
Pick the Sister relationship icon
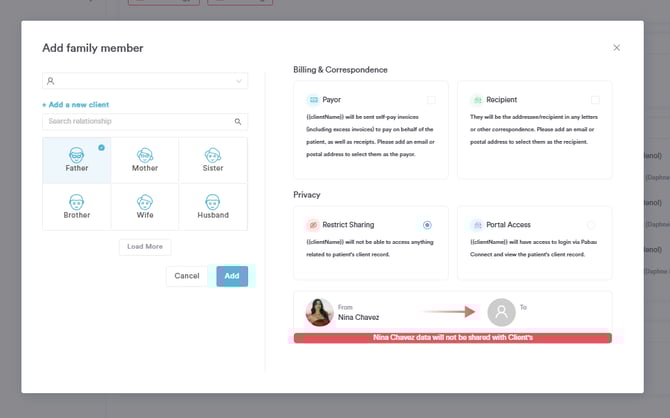(x=212, y=156)
